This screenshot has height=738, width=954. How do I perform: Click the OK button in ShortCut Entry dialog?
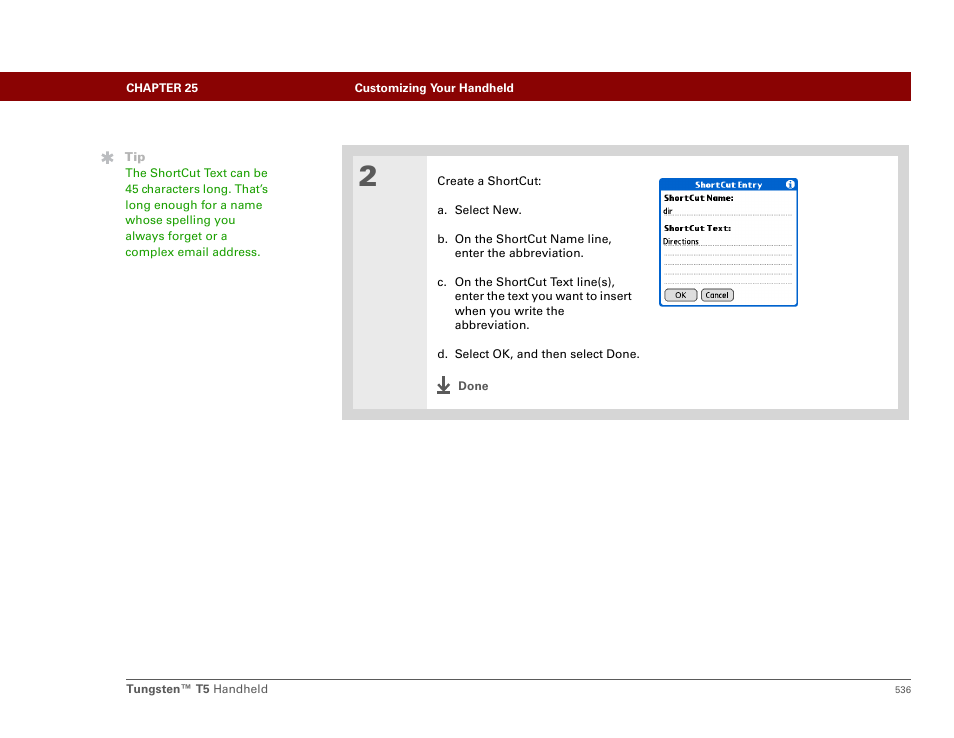680,295
